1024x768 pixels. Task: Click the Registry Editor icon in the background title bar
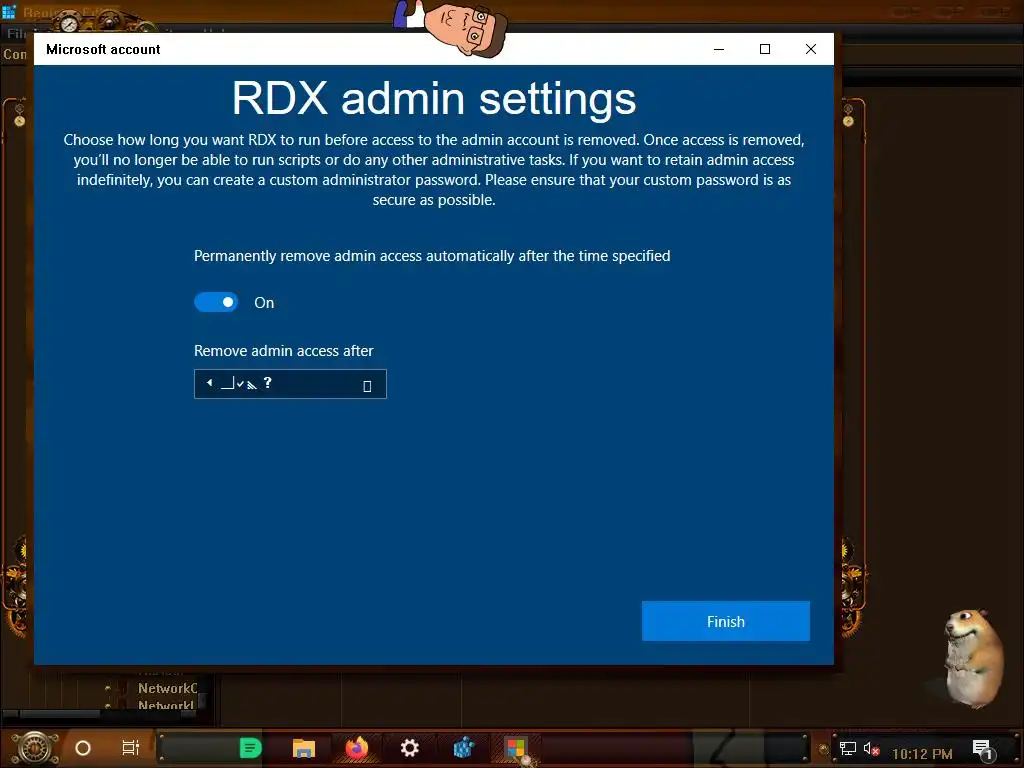pos(8,12)
